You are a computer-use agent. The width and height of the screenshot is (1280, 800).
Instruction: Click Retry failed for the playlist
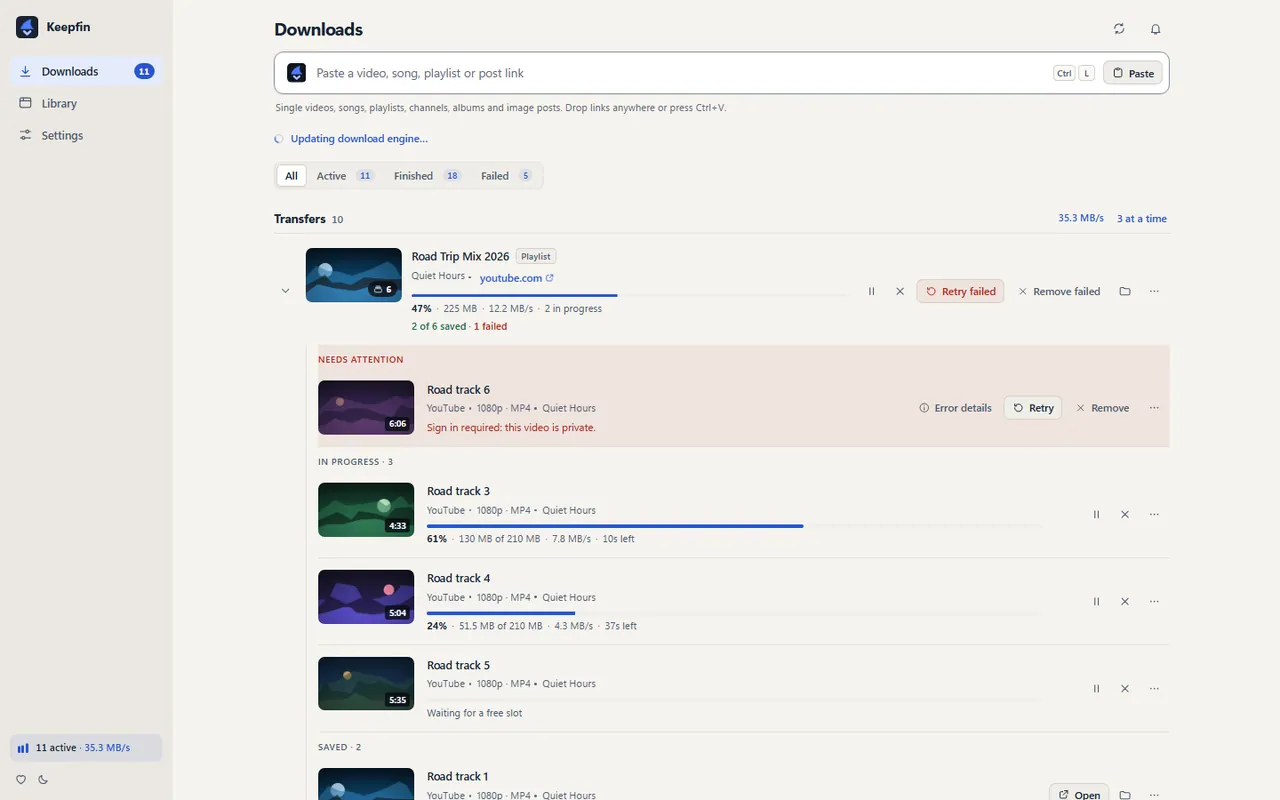coord(960,291)
